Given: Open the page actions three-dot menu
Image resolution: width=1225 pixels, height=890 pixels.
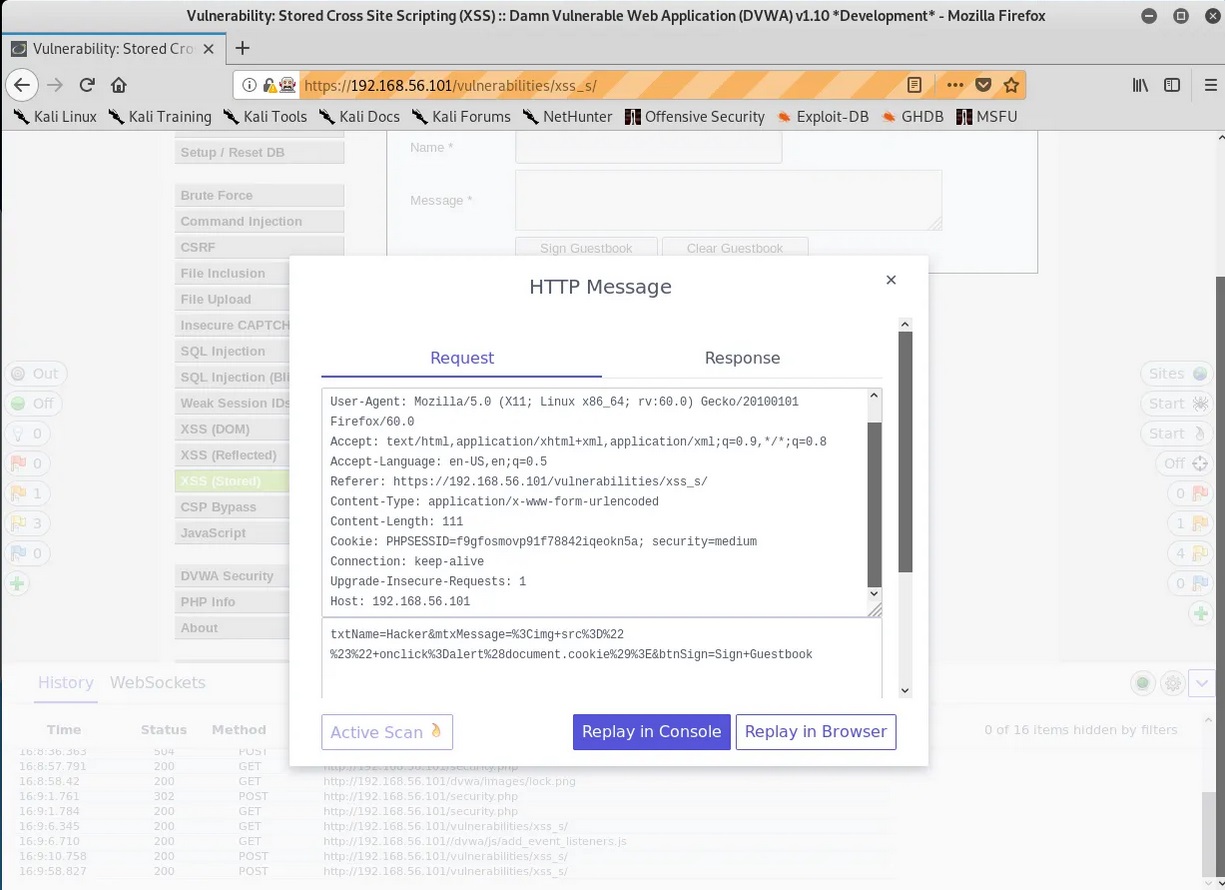Looking at the screenshot, I should point(955,85).
